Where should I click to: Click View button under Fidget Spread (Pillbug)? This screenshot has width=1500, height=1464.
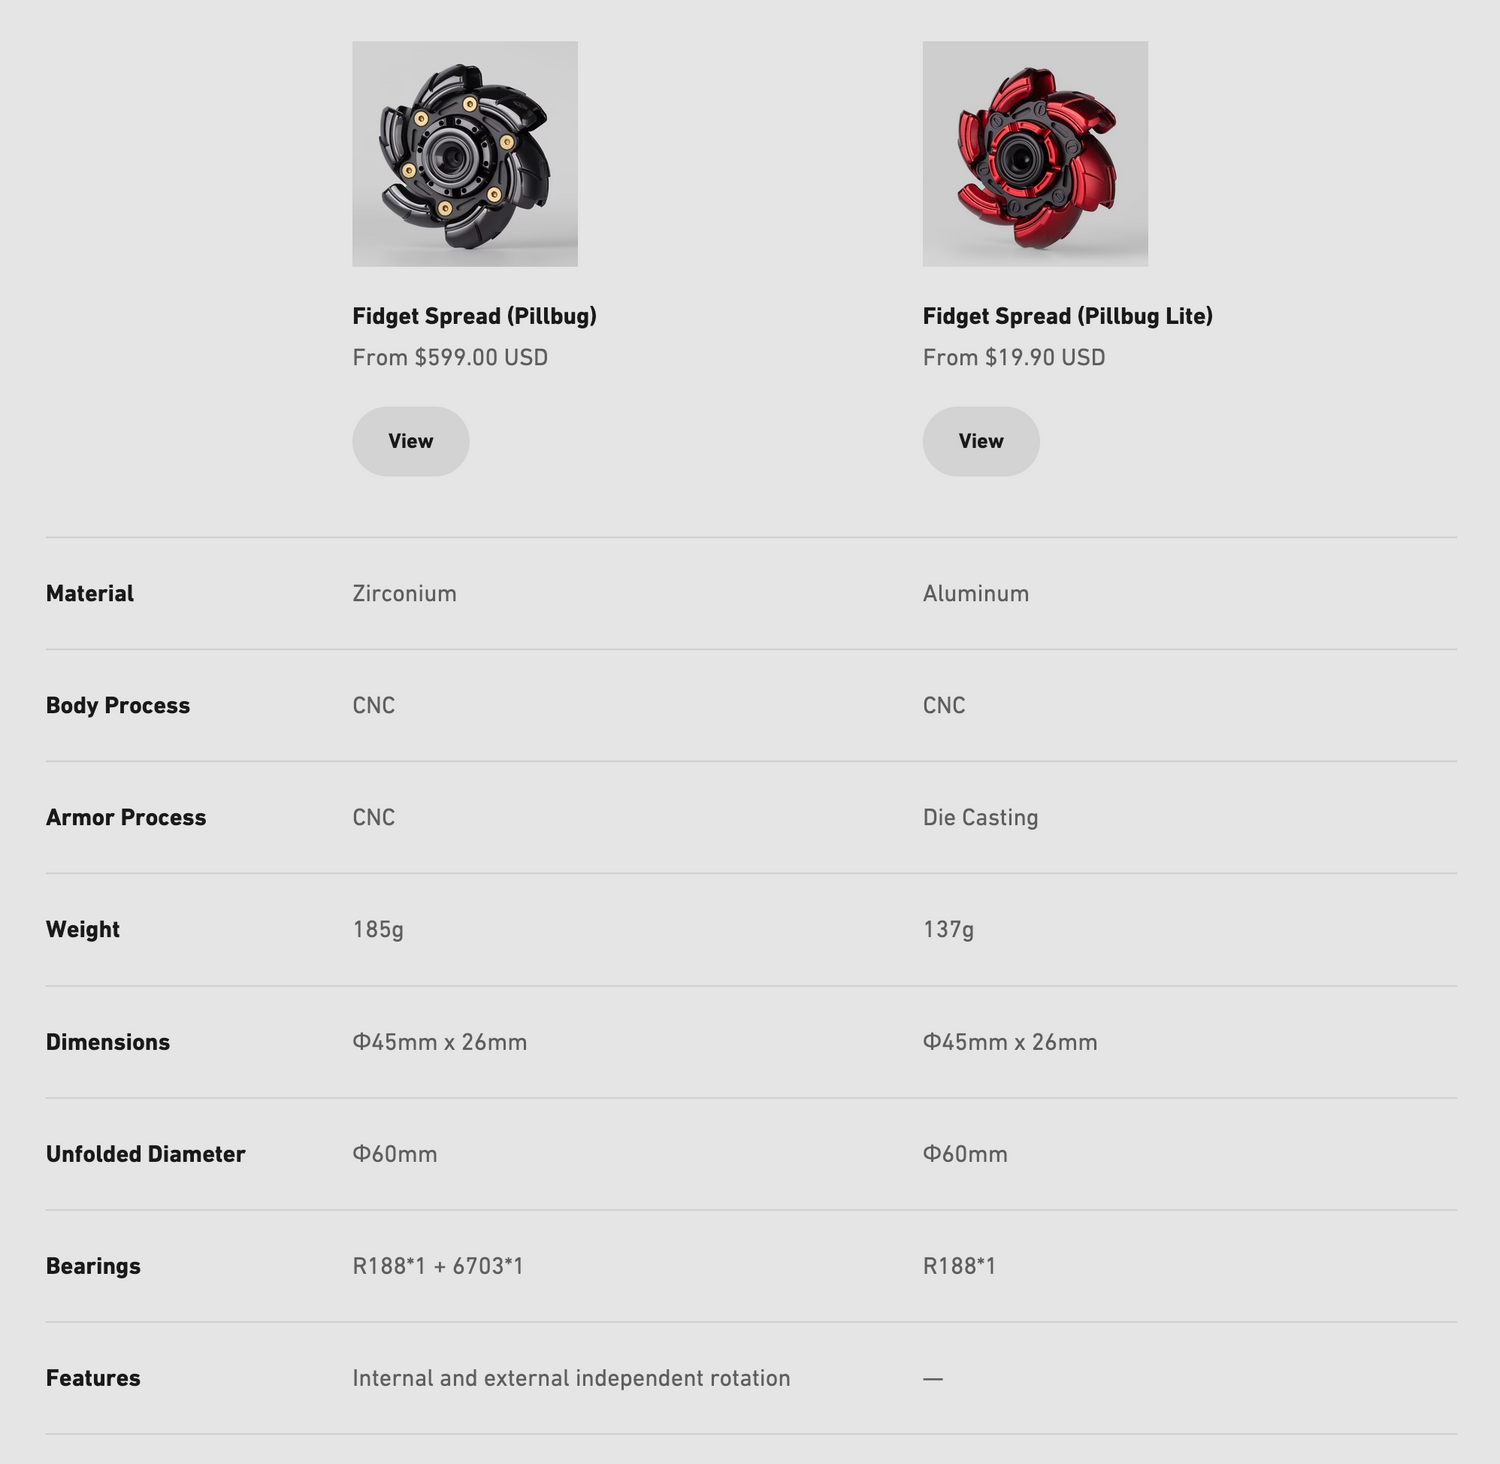click(x=411, y=441)
